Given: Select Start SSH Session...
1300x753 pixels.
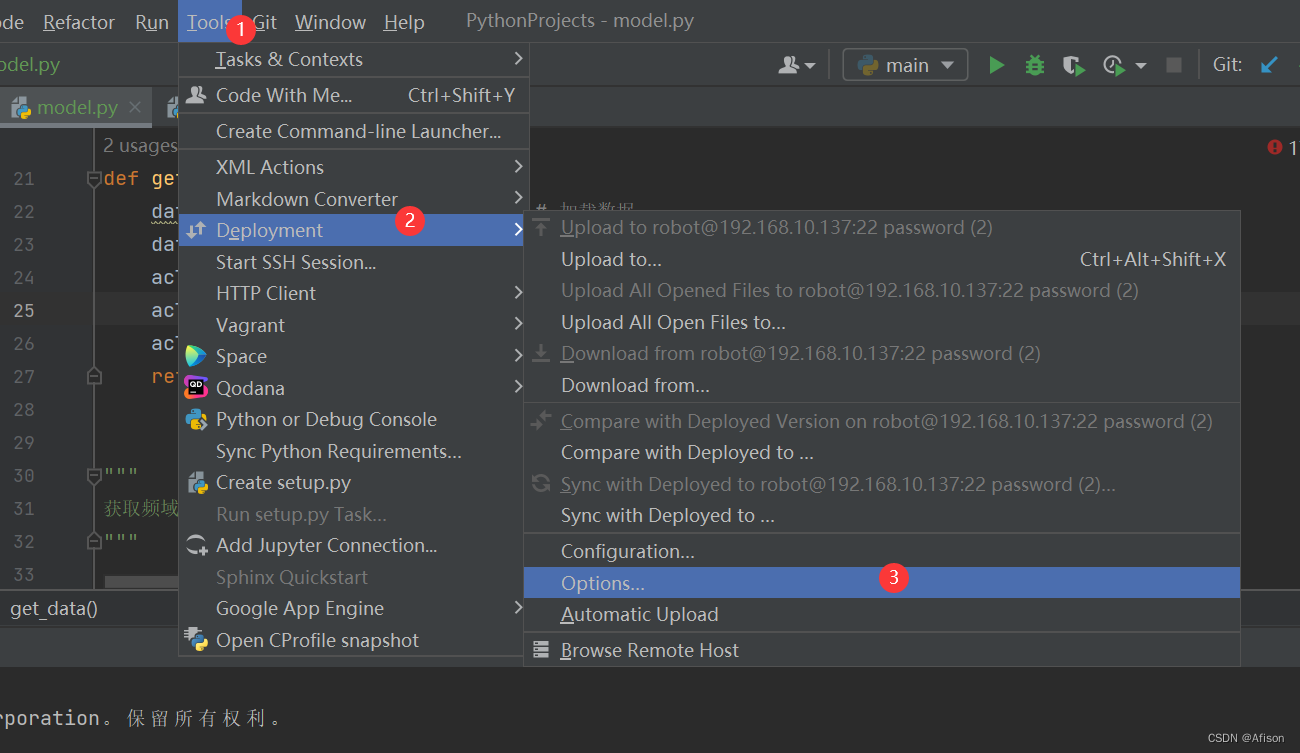Looking at the screenshot, I should pos(353,262).
